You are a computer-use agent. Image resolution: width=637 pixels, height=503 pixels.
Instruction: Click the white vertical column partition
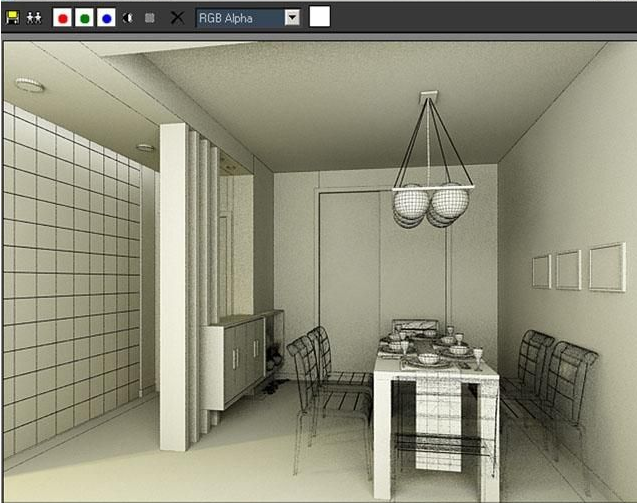pos(173,280)
